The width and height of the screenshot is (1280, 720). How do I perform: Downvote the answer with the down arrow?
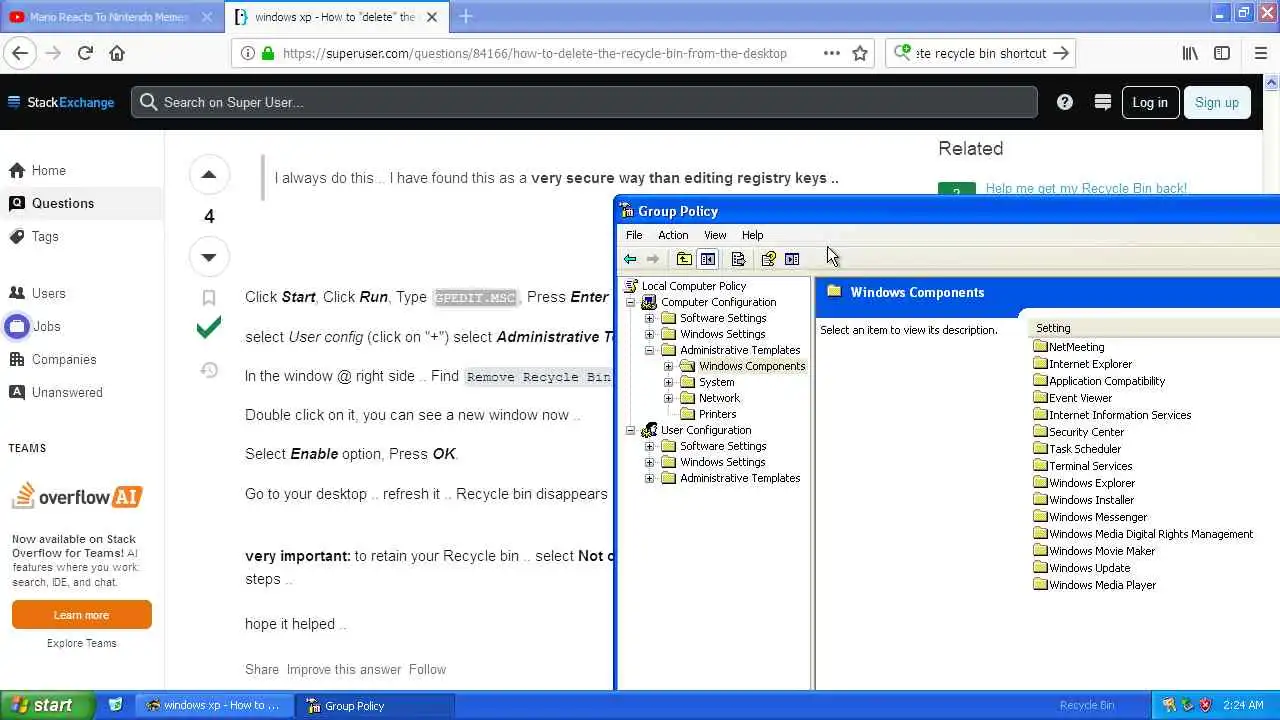click(209, 257)
